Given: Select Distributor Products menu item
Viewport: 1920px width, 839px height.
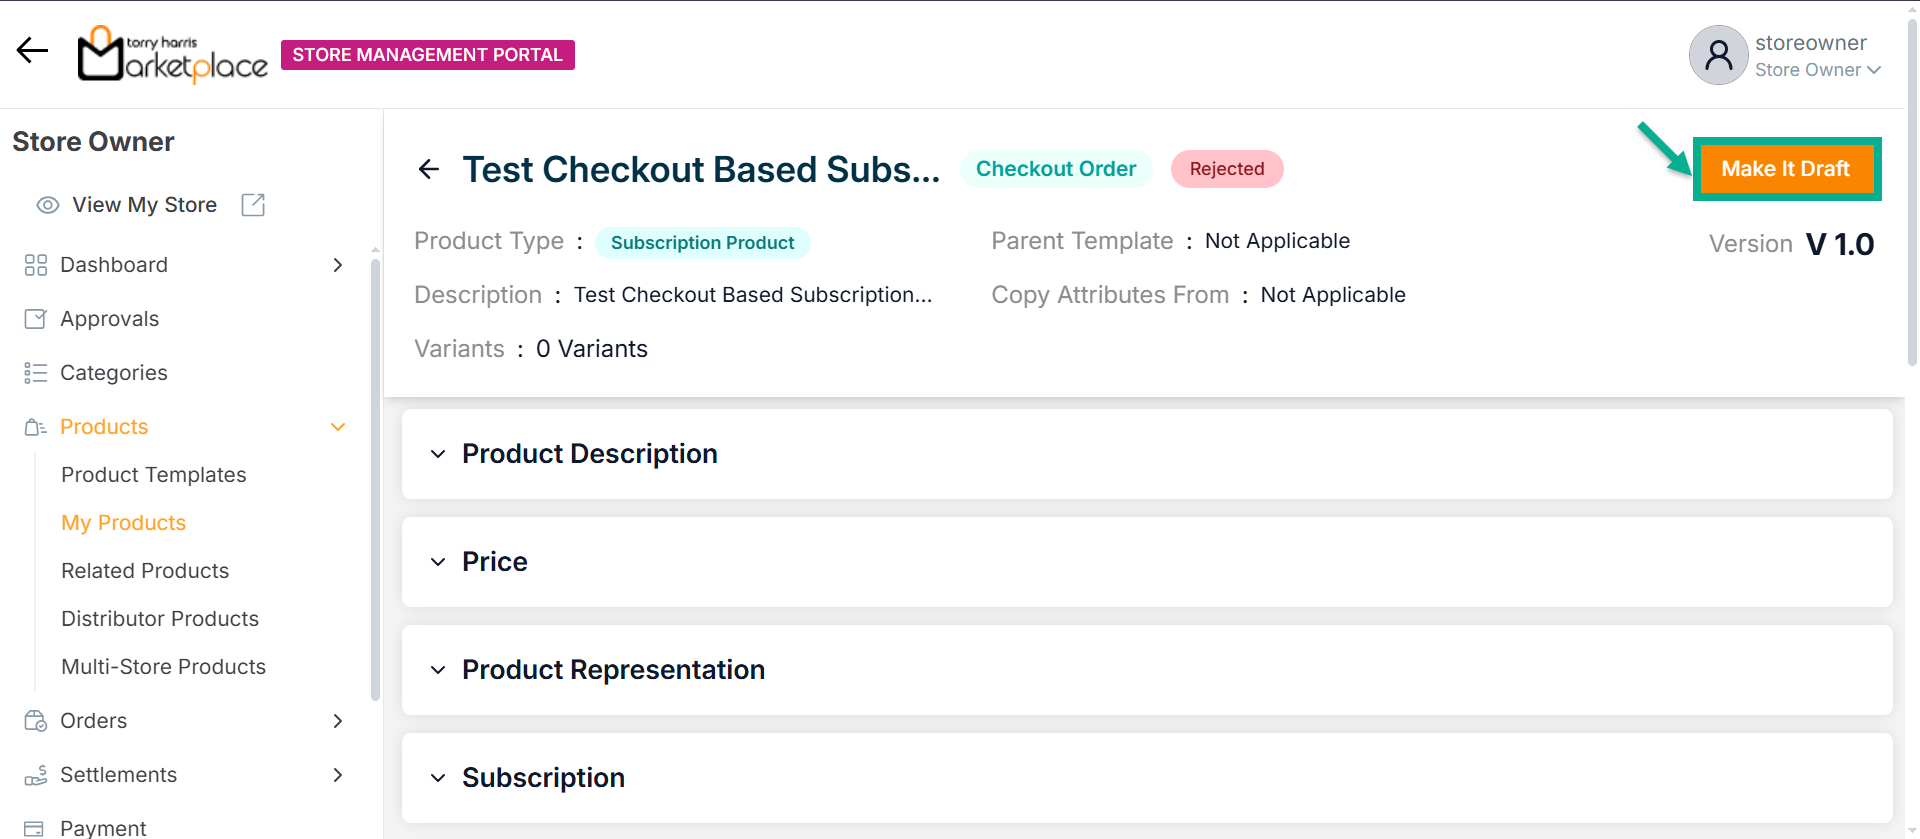Looking at the screenshot, I should [160, 619].
